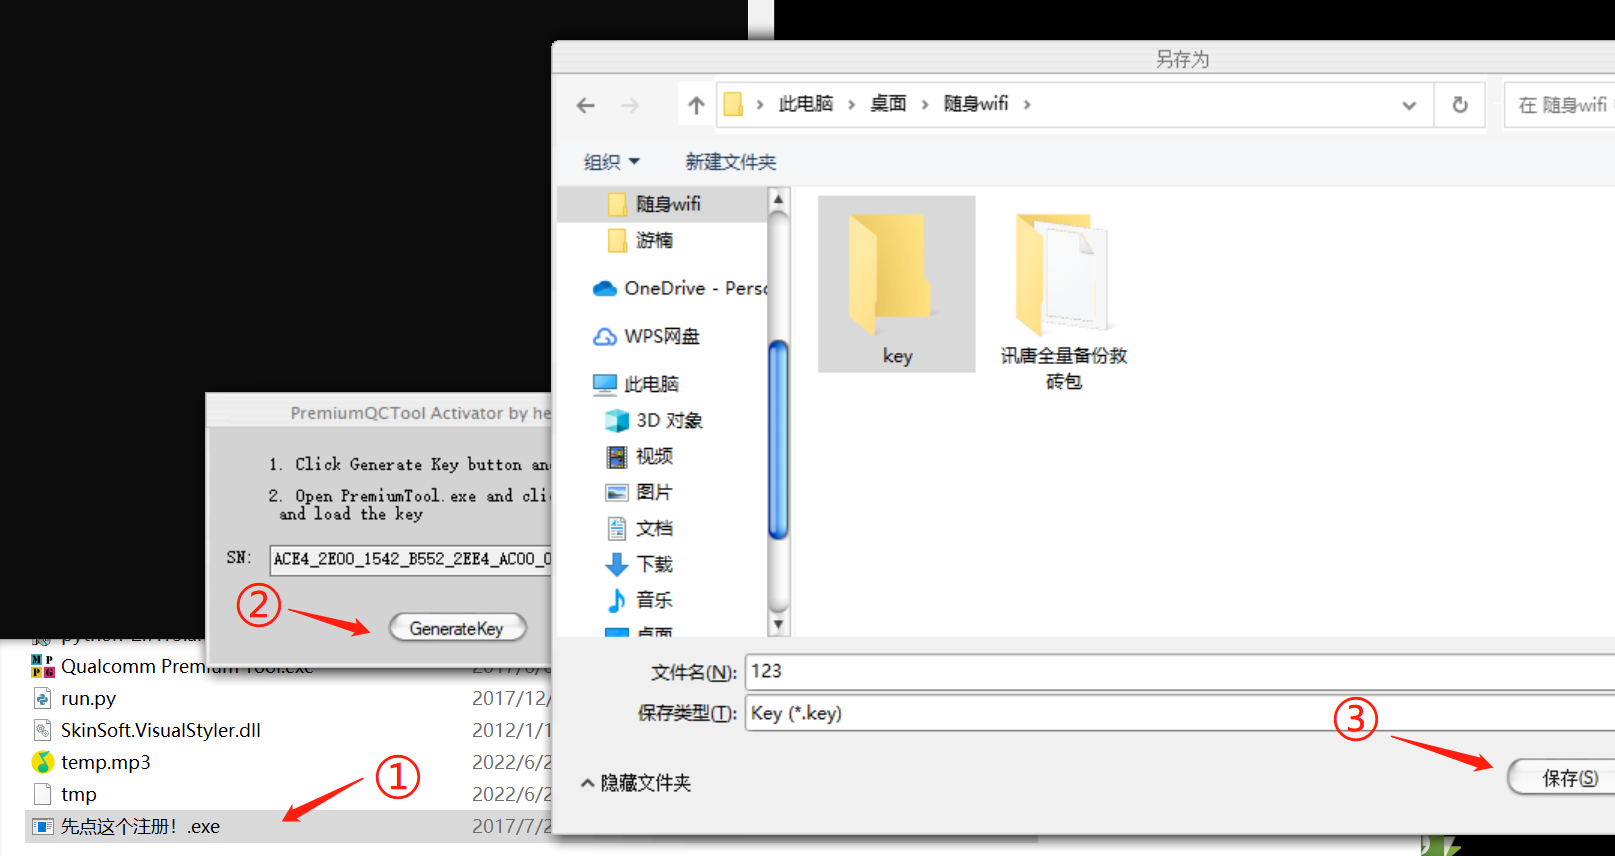
Task: Click the GenerateKey button in Activator
Action: [x=457, y=628]
